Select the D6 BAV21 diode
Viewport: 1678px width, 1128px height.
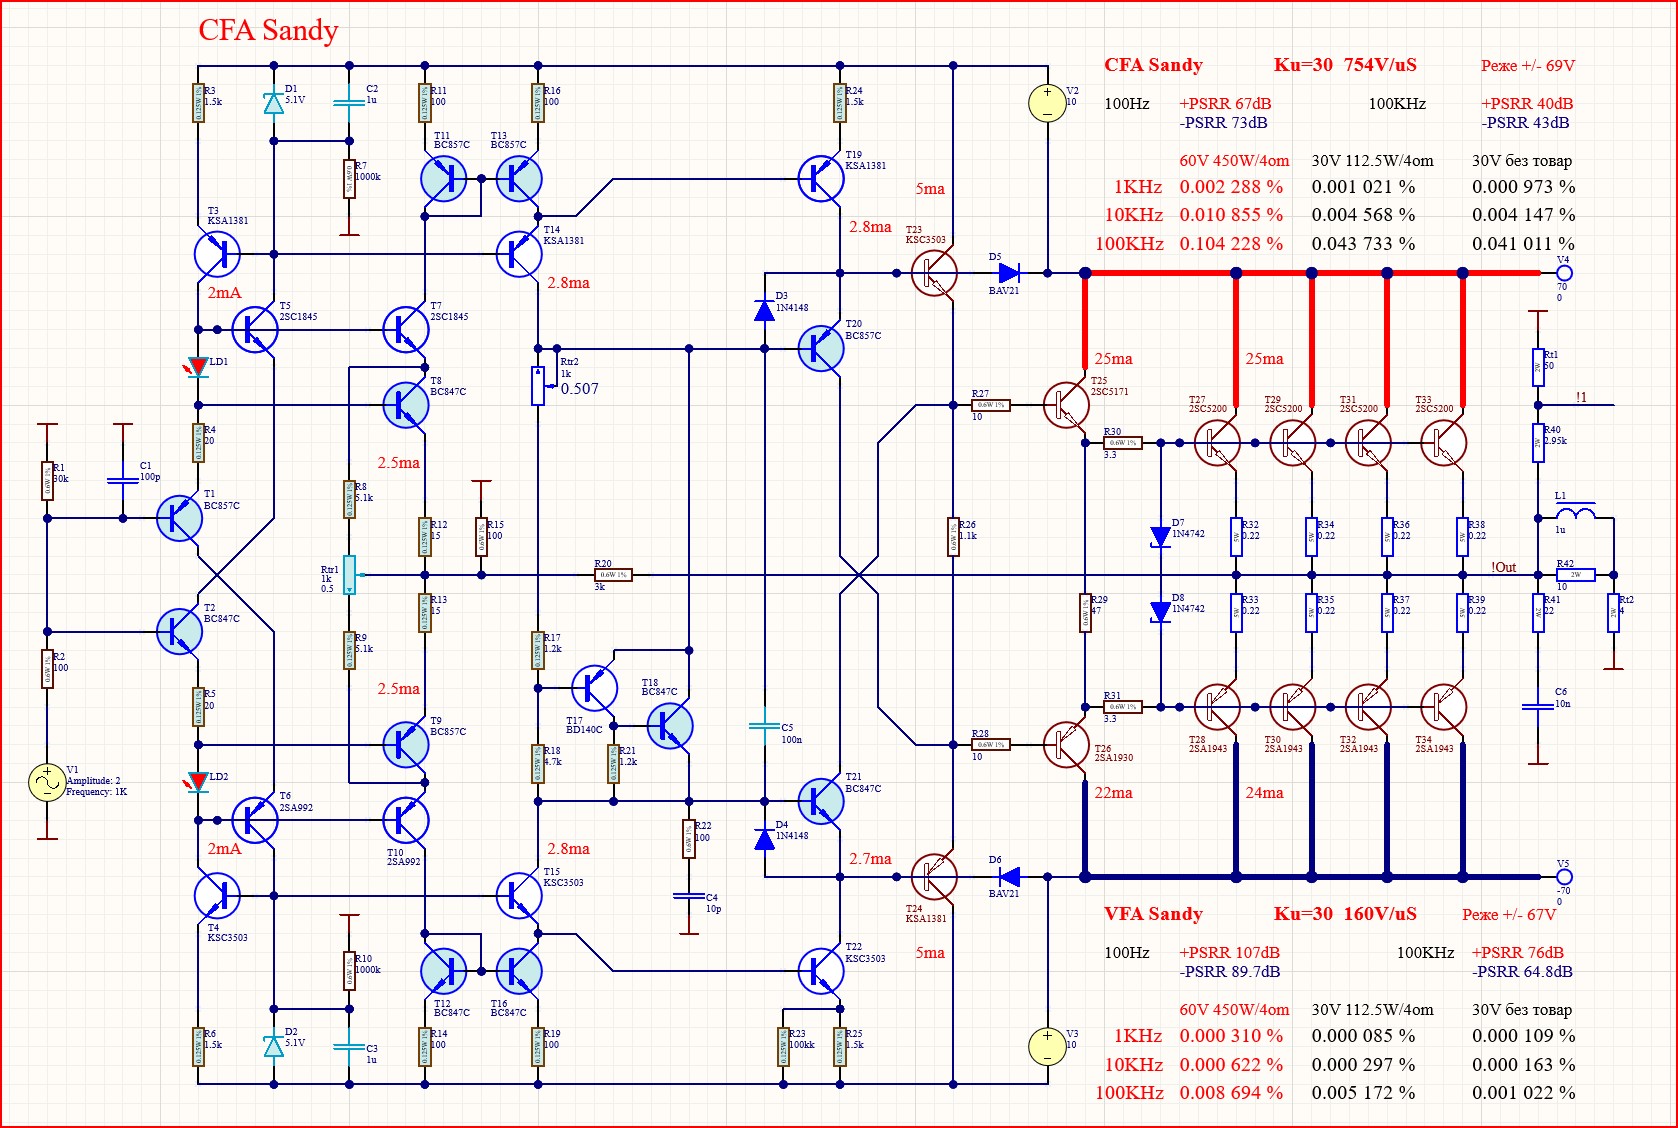pos(1009,877)
